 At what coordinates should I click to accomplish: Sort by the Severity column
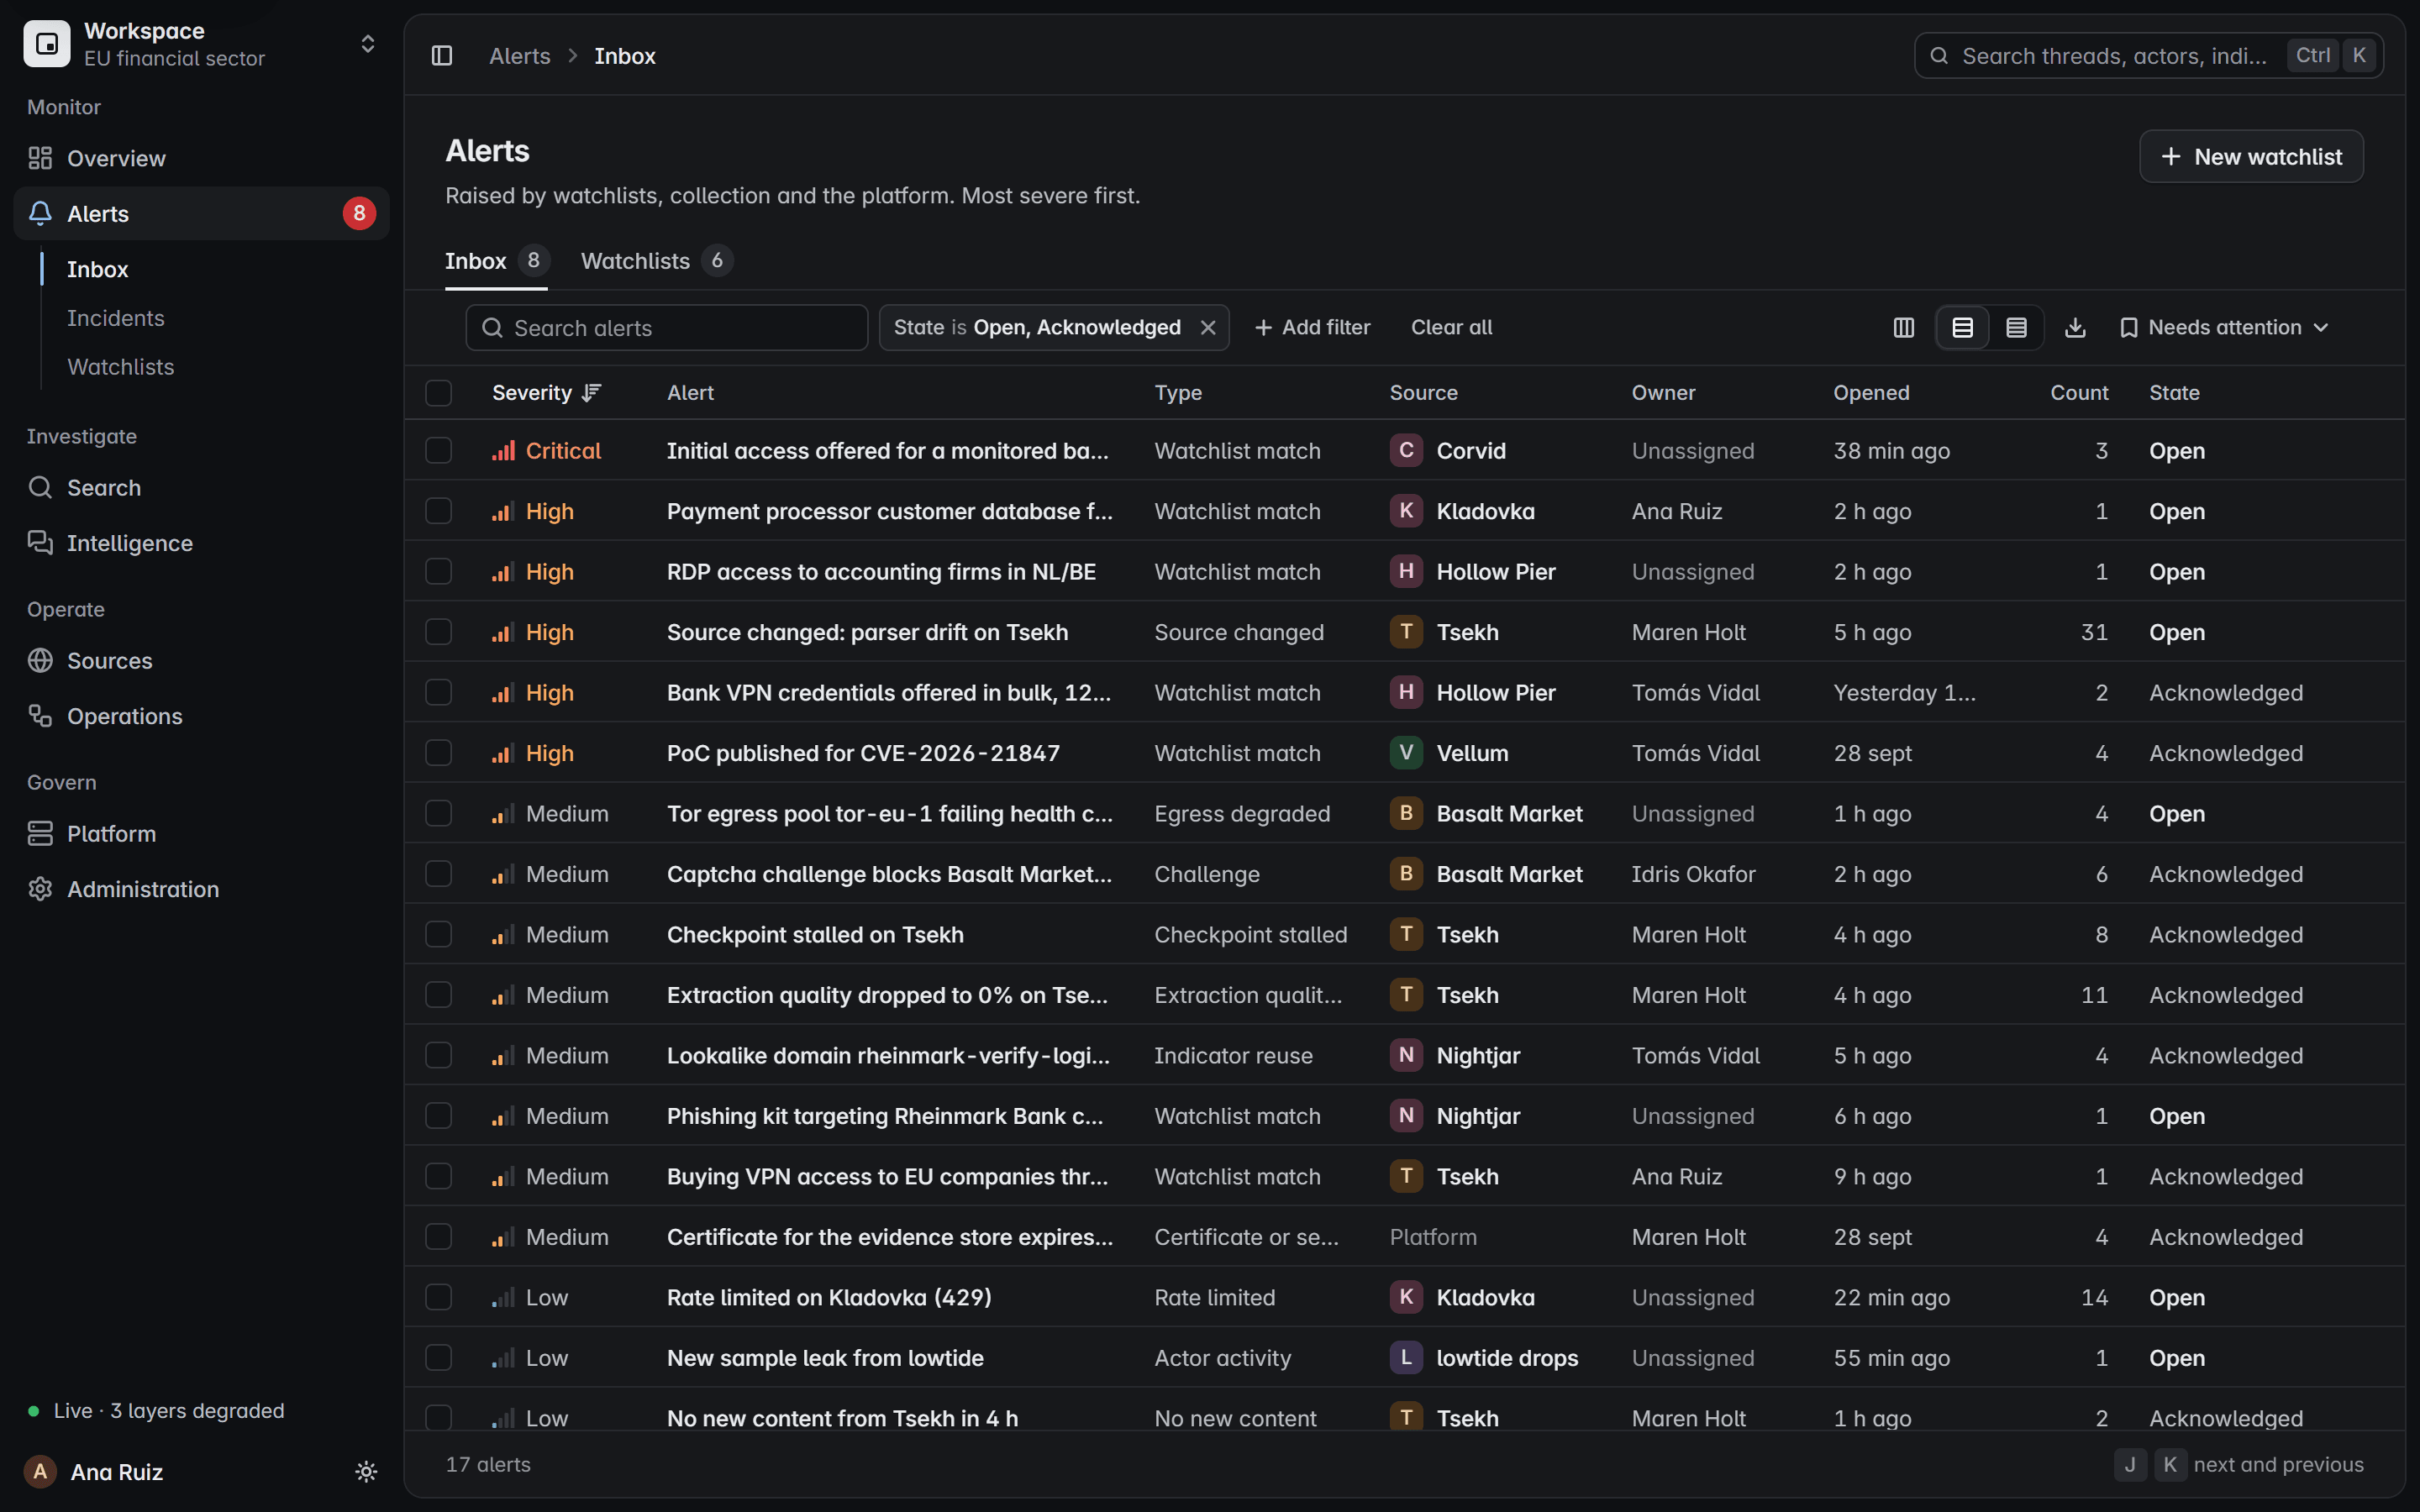(x=546, y=392)
